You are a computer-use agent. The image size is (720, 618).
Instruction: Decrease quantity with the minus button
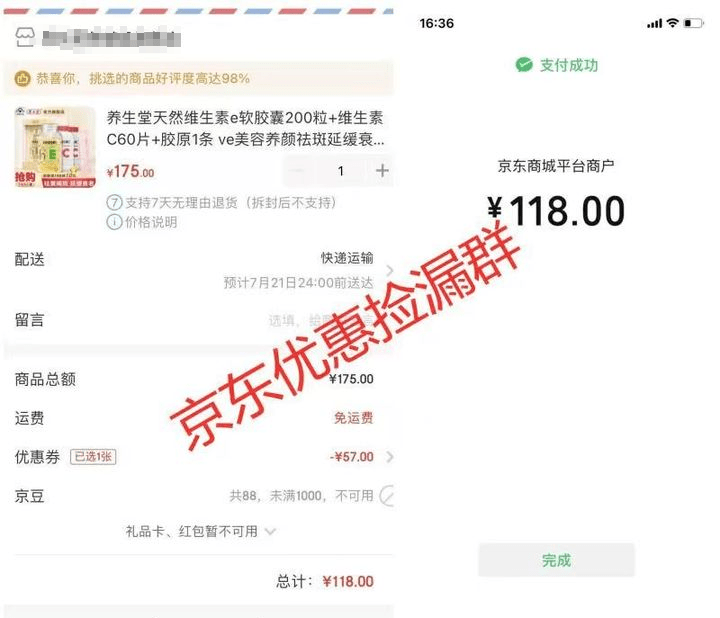pos(298,171)
